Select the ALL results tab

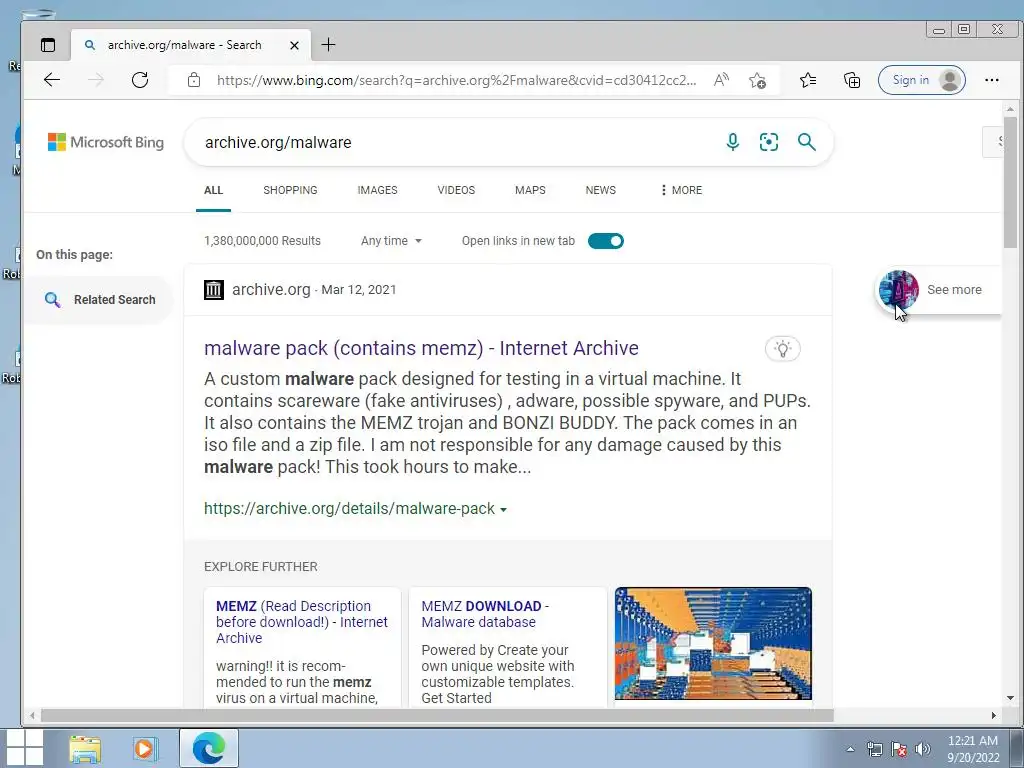[214, 190]
